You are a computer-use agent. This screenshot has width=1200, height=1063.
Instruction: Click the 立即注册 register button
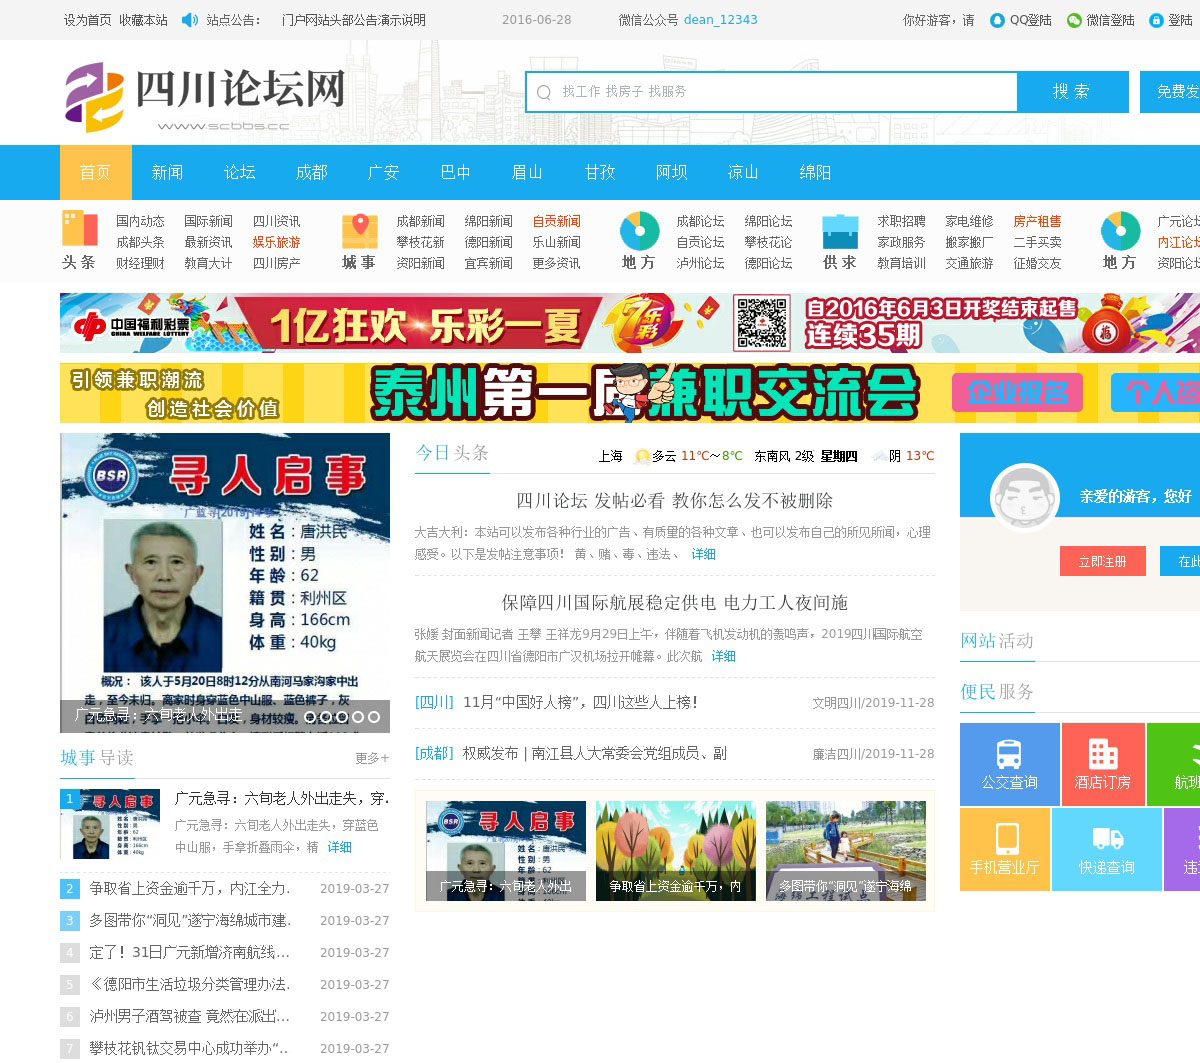[1102, 562]
